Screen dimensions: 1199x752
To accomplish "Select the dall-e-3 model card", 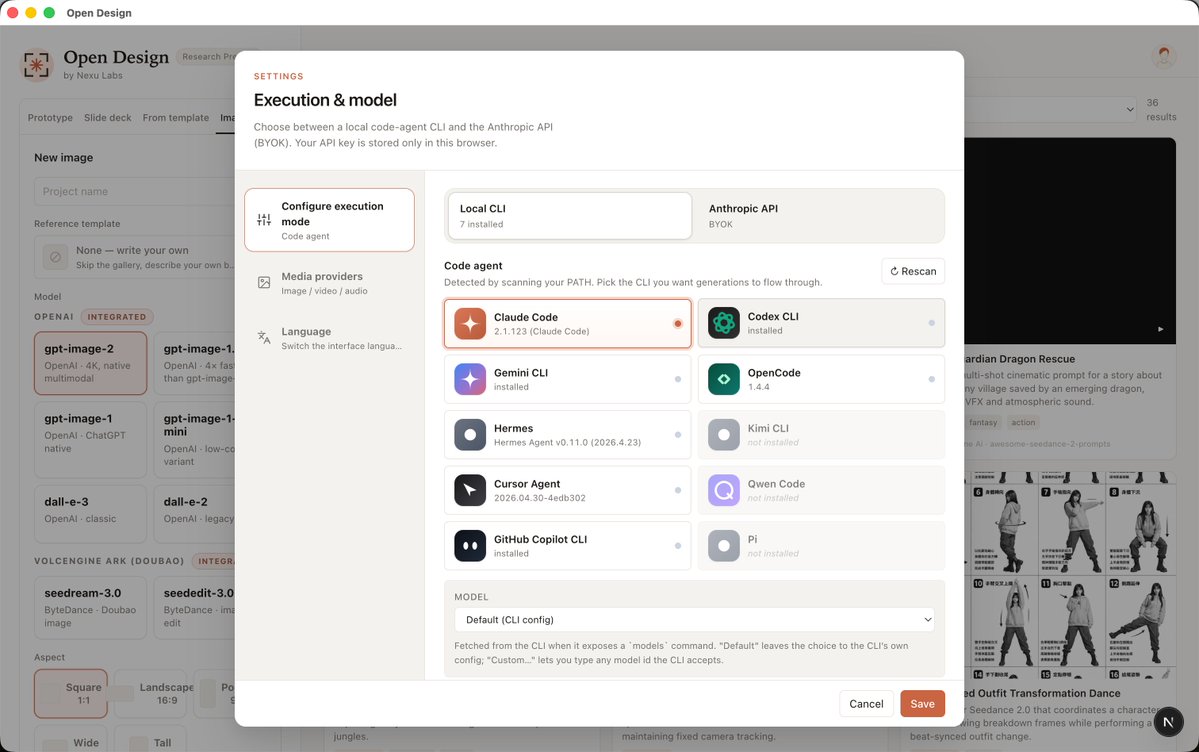I will click(90, 514).
